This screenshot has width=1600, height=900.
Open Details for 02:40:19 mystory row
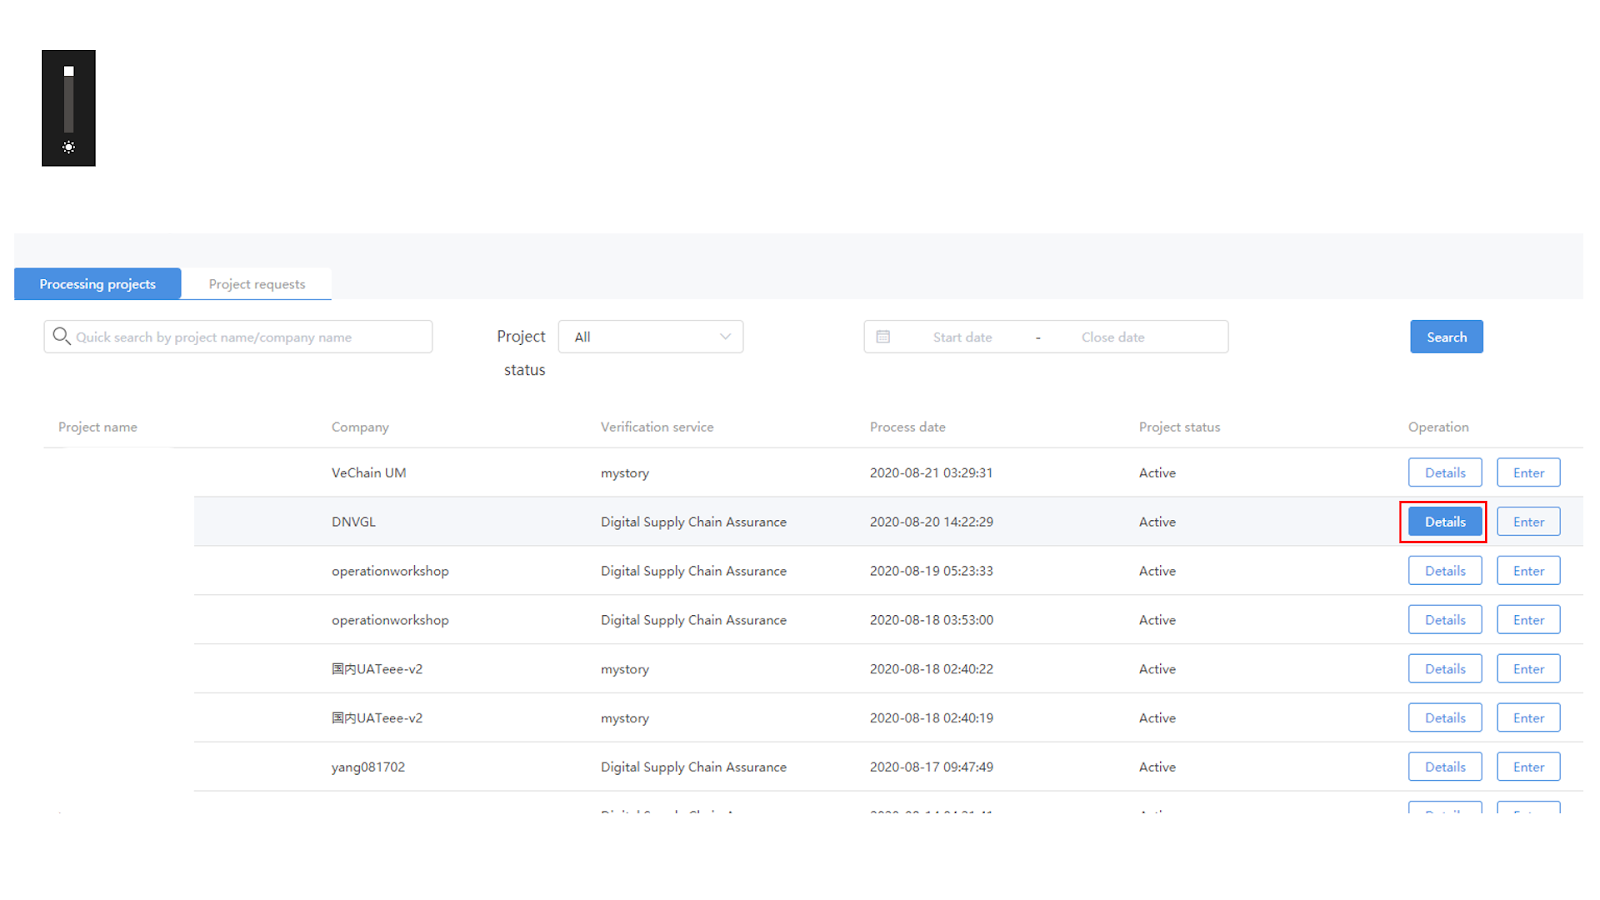1445,718
